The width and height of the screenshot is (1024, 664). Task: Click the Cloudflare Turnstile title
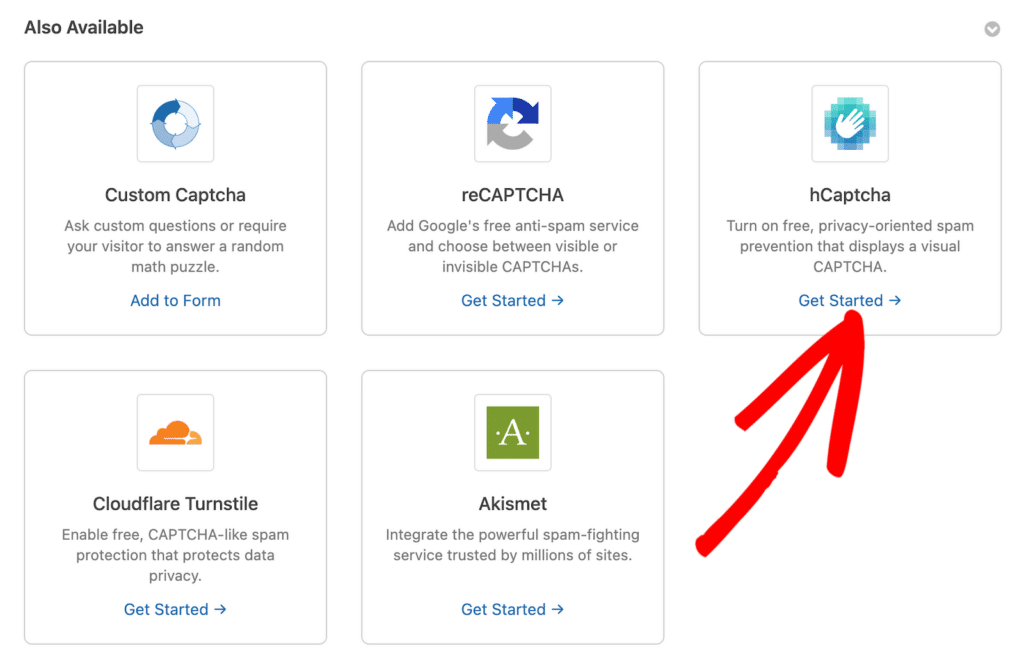175,503
